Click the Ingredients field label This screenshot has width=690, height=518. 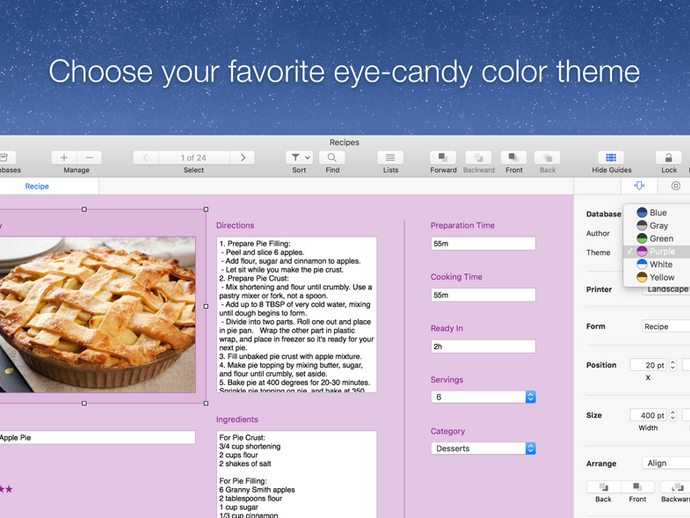click(x=237, y=419)
